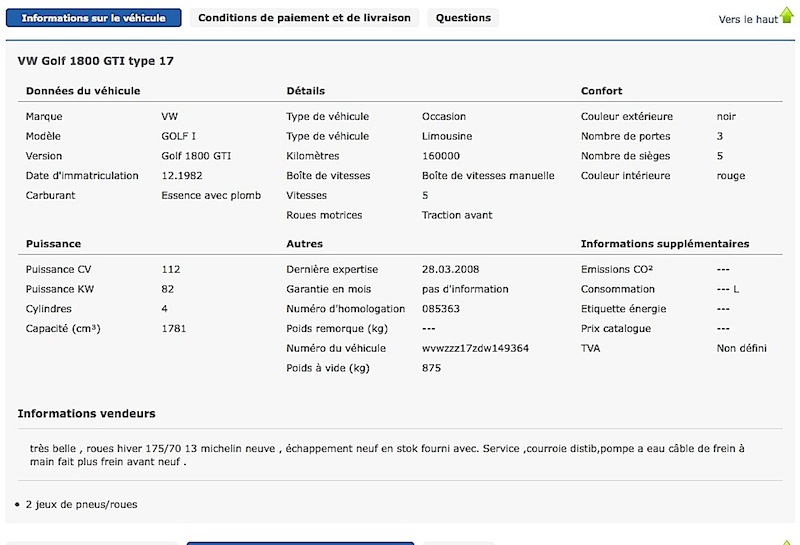Viewport: 800px width, 545px height.
Task: Click the Date d'immatriculation label
Action: click(82, 176)
